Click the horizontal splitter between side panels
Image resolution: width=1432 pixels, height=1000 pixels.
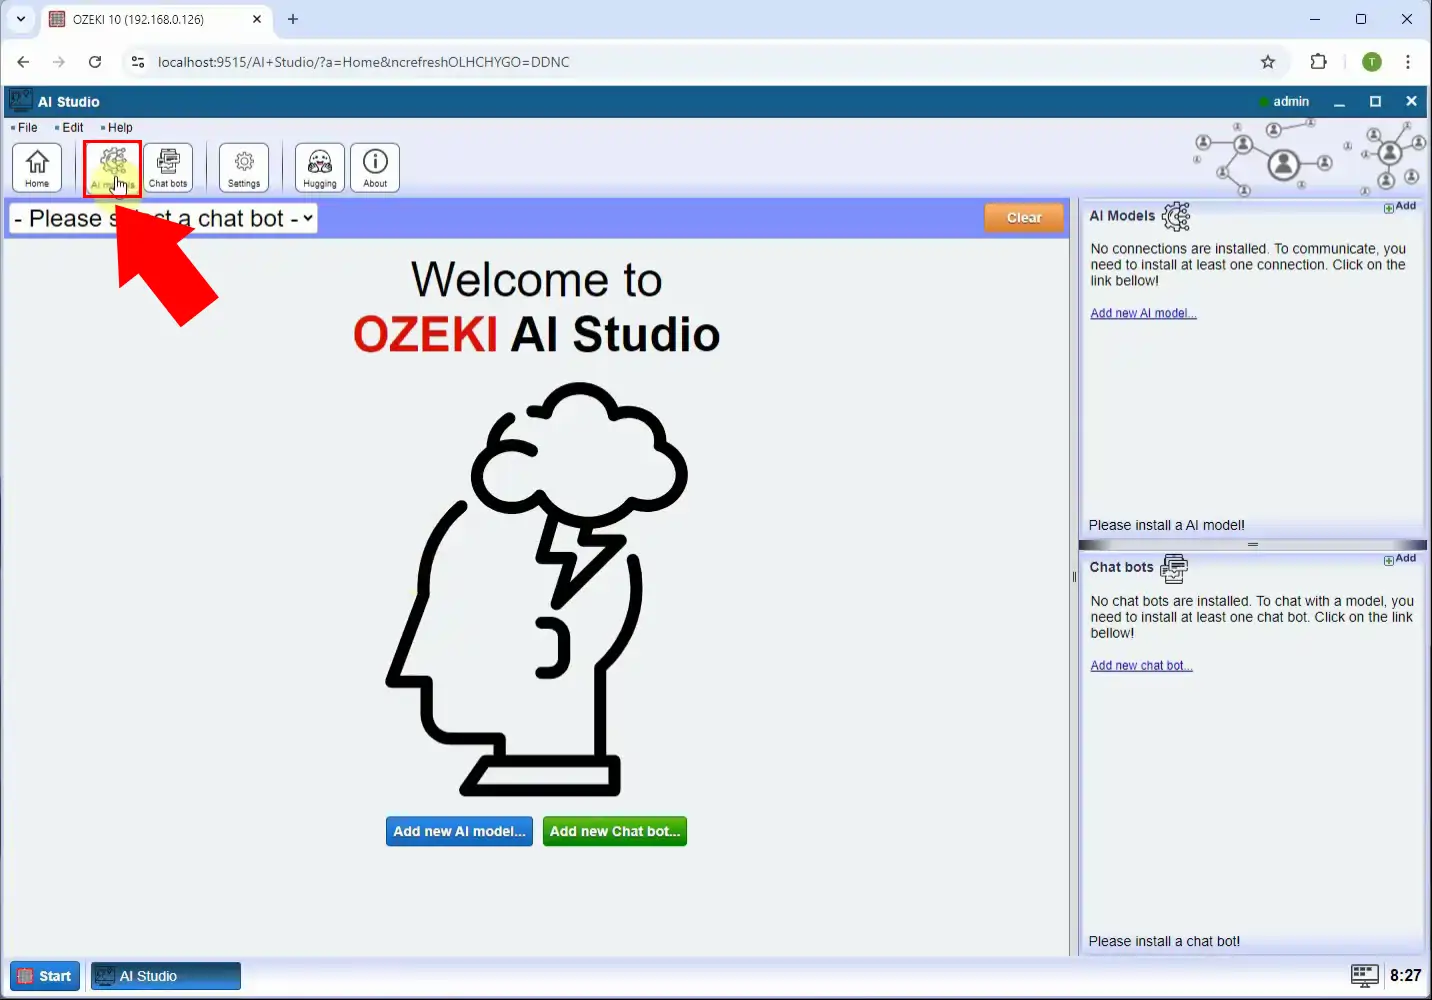[x=1252, y=545]
